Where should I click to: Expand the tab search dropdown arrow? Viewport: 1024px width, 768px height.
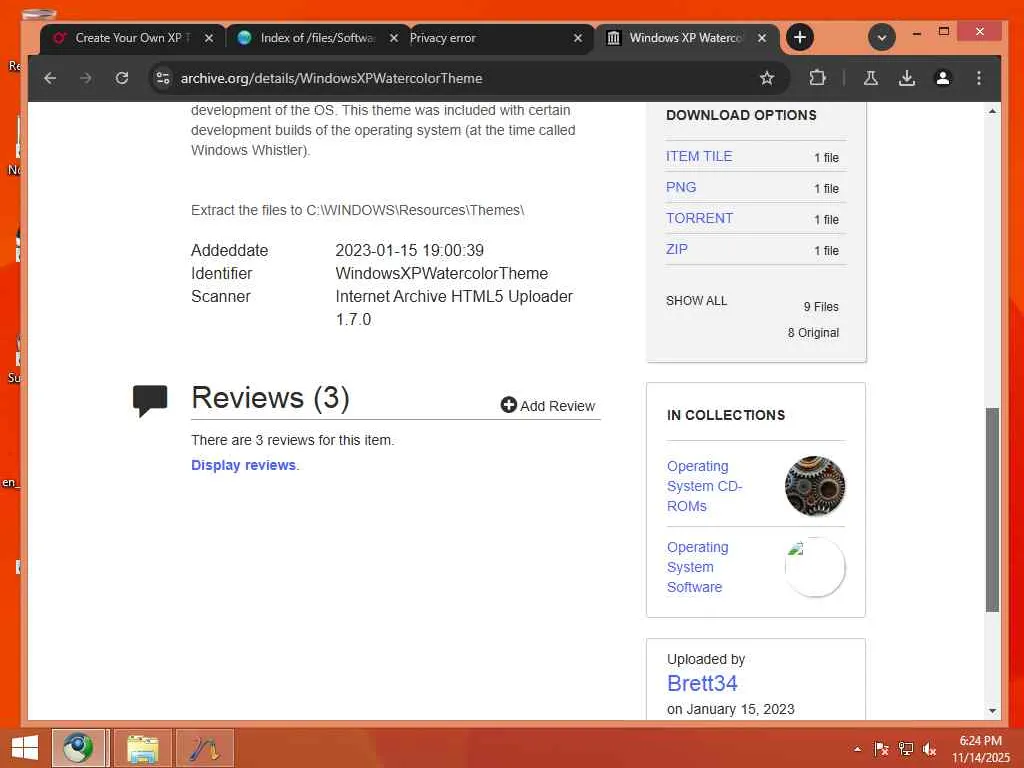(x=882, y=37)
